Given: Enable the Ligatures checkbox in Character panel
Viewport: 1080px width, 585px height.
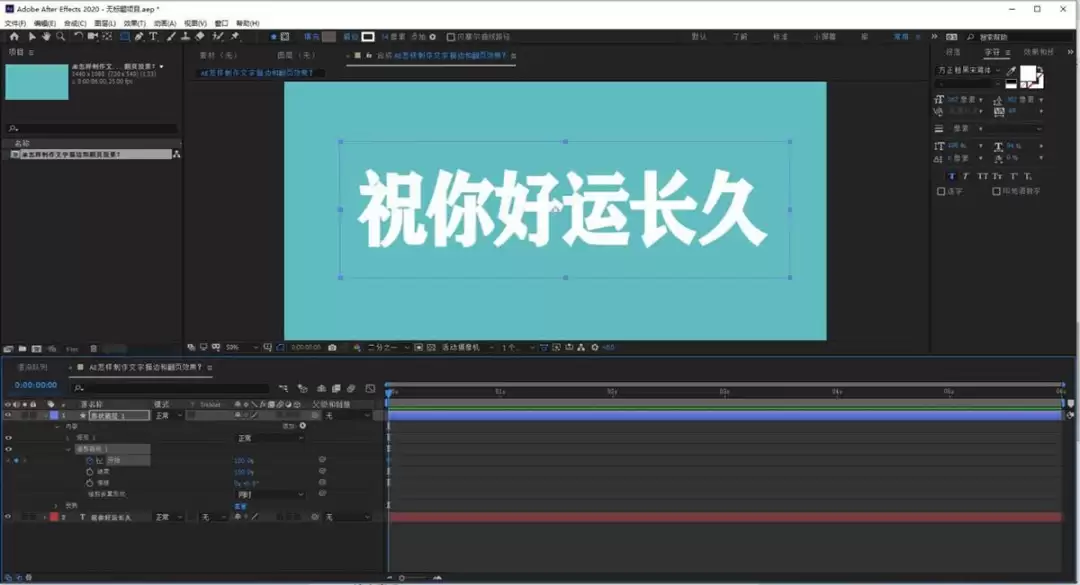Looking at the screenshot, I should pyautogui.click(x=941, y=191).
